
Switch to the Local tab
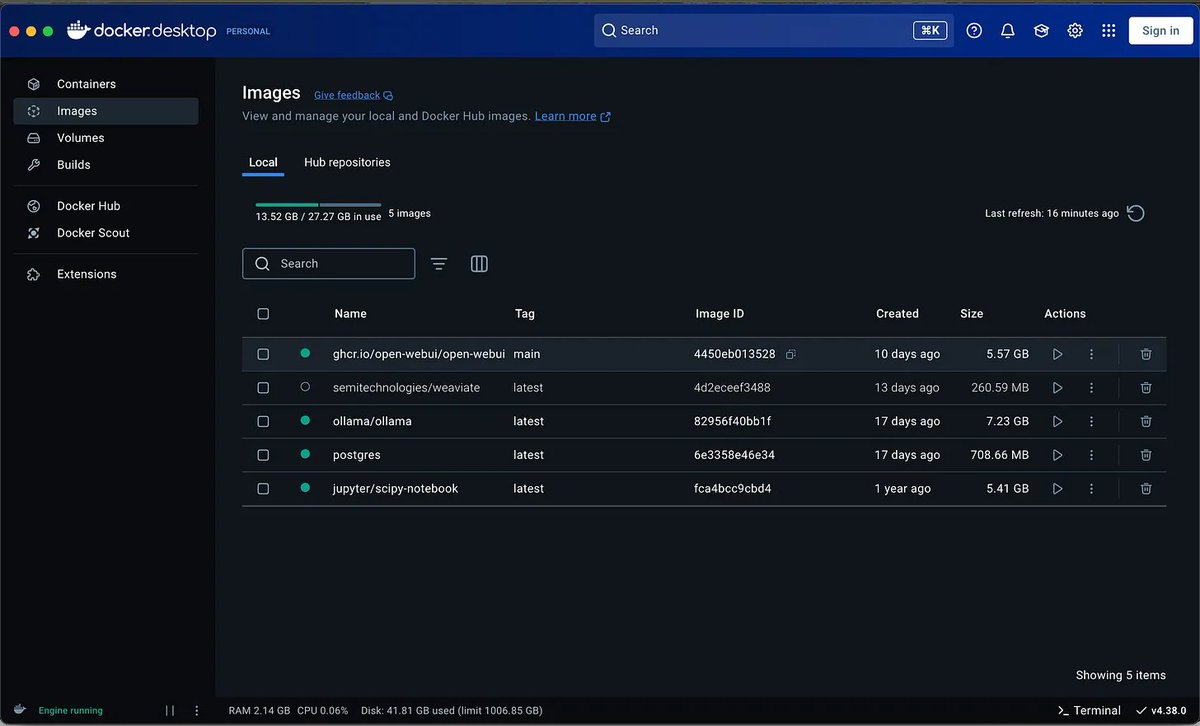[263, 162]
